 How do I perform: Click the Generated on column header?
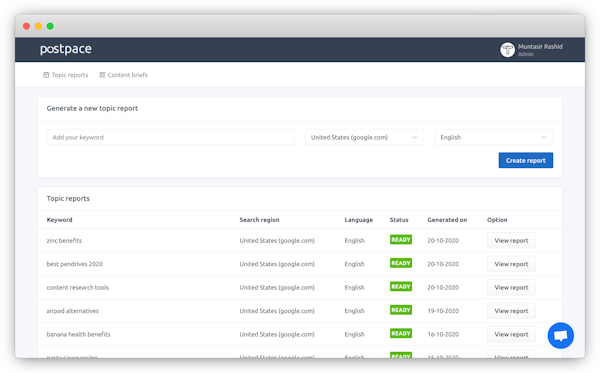tap(447, 220)
